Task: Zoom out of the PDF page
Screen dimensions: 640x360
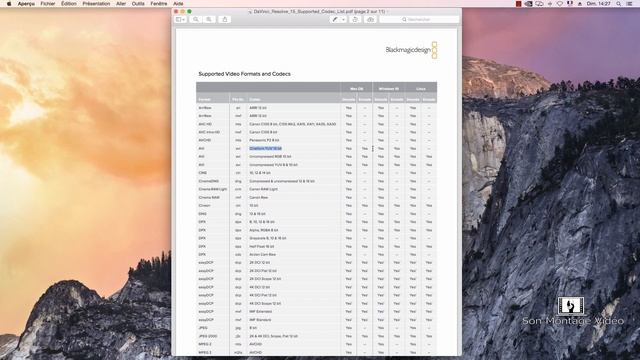Action: pos(196,19)
